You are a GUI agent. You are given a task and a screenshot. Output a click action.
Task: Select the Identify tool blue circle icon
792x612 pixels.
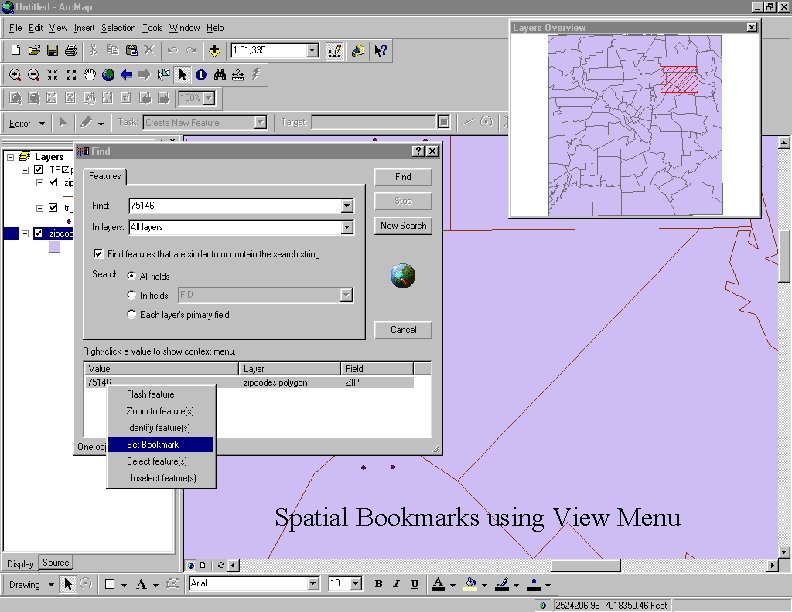[x=201, y=75]
